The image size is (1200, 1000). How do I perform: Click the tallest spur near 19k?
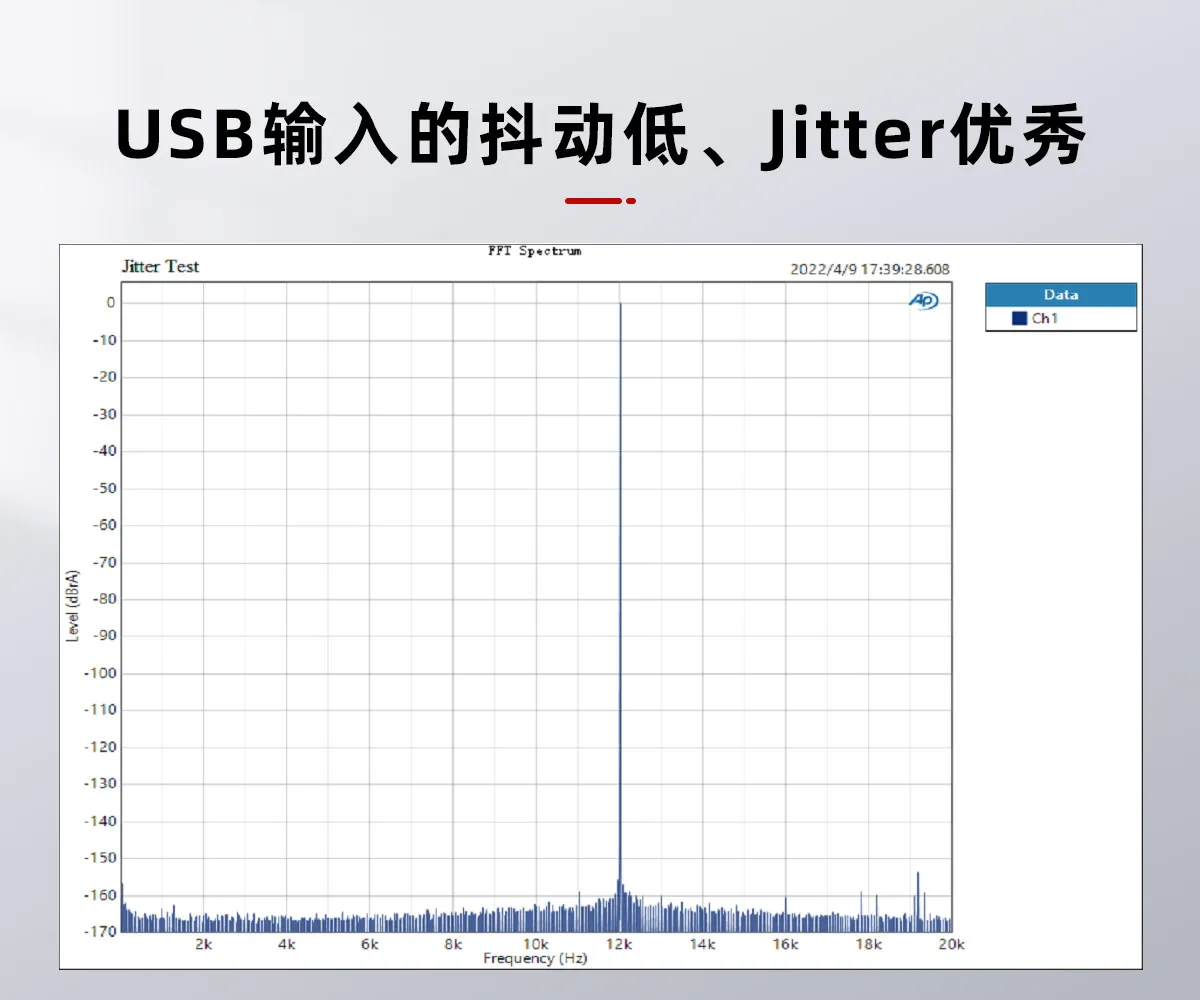(918, 874)
